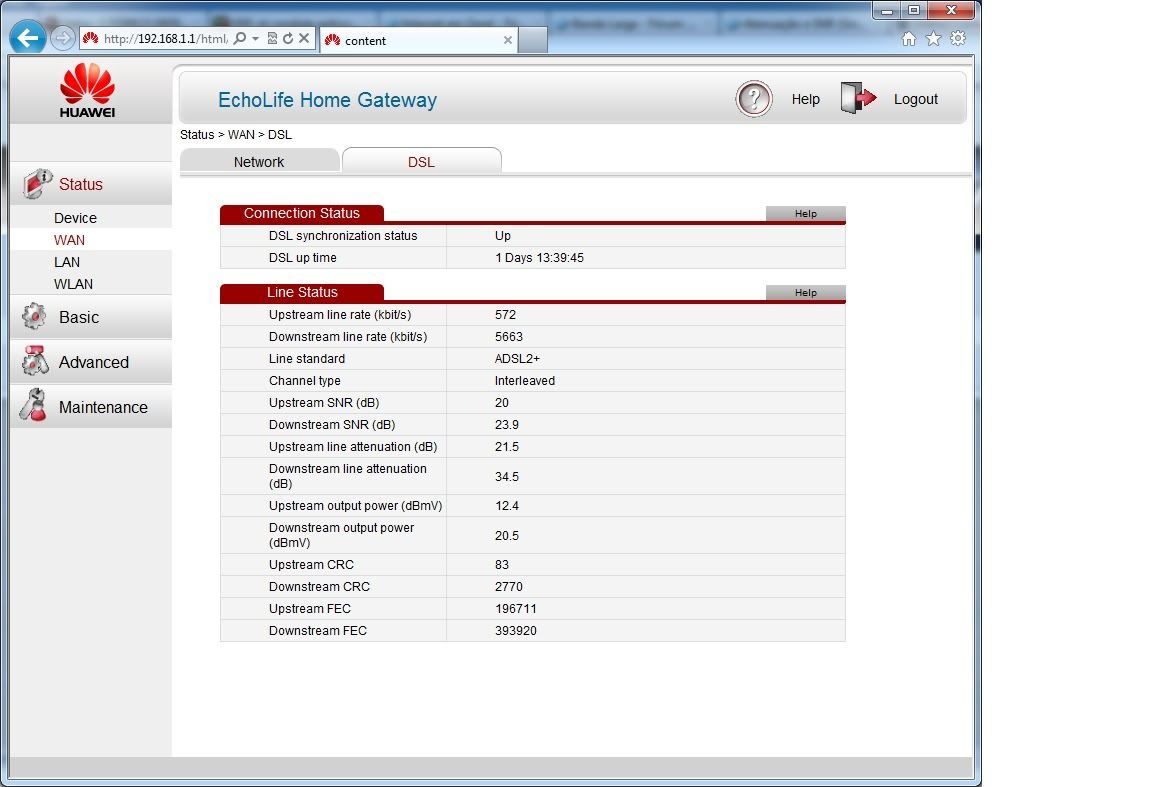Screen dimensions: 1152x787
Task: Switch to the Network tab
Action: point(259,162)
